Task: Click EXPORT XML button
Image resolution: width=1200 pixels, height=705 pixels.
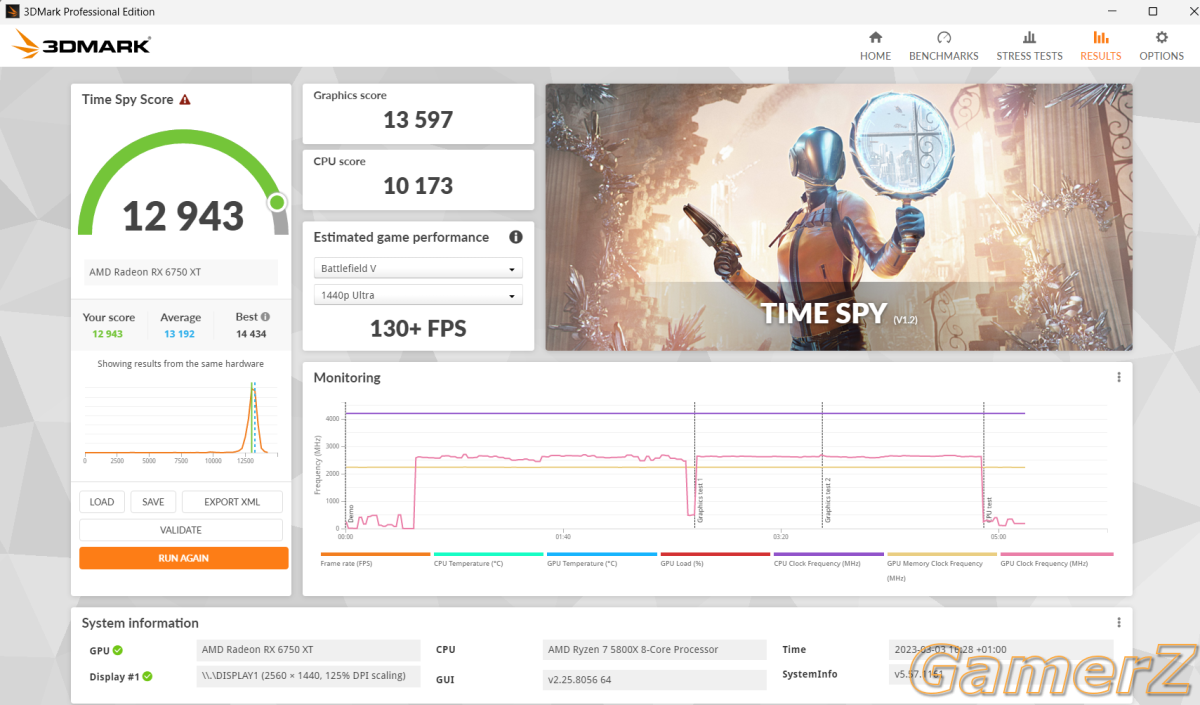Action: tap(232, 502)
